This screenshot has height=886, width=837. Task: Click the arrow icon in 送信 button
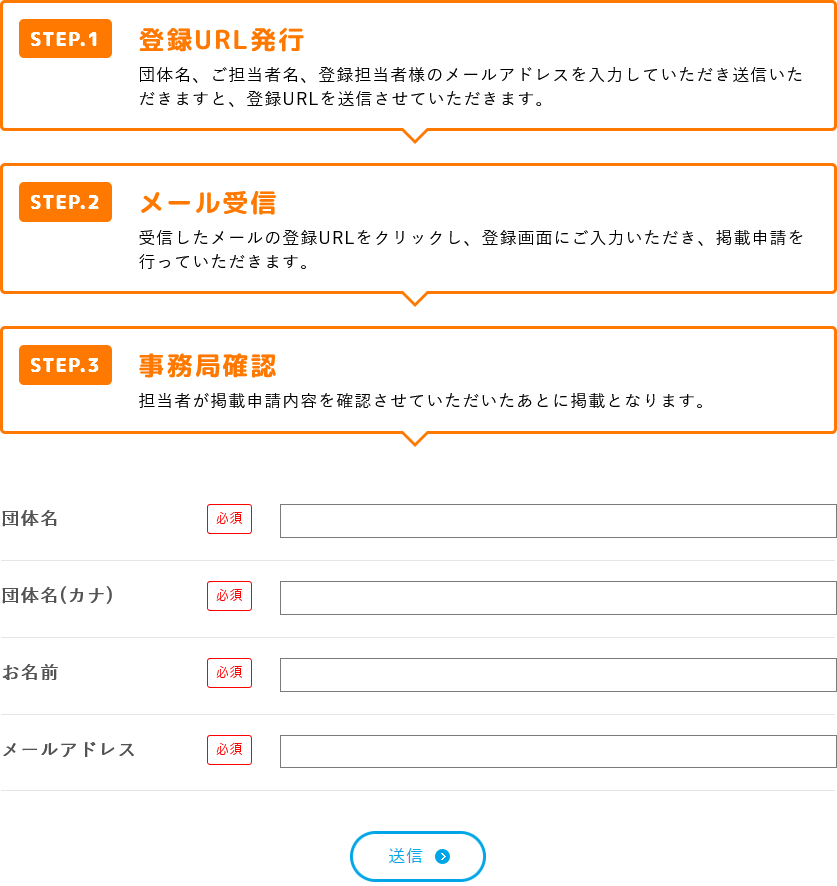(x=443, y=856)
